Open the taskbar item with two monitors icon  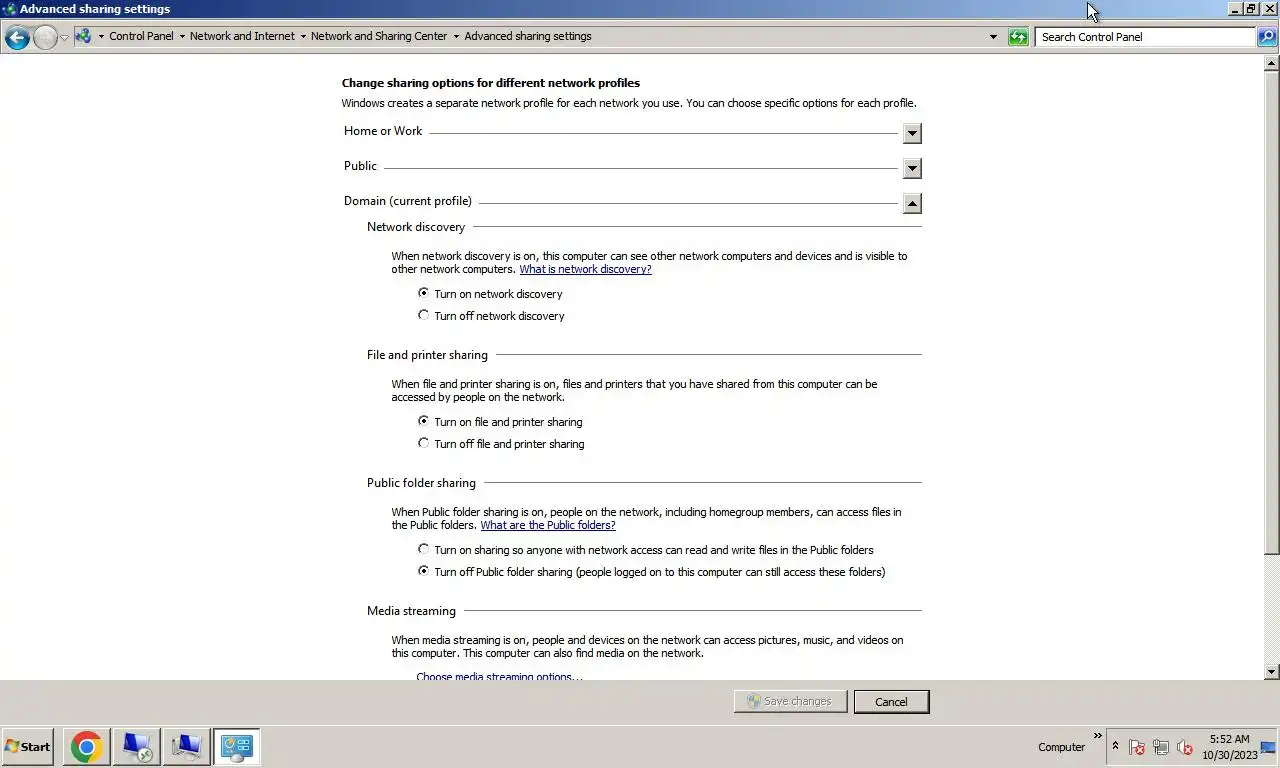pos(186,747)
